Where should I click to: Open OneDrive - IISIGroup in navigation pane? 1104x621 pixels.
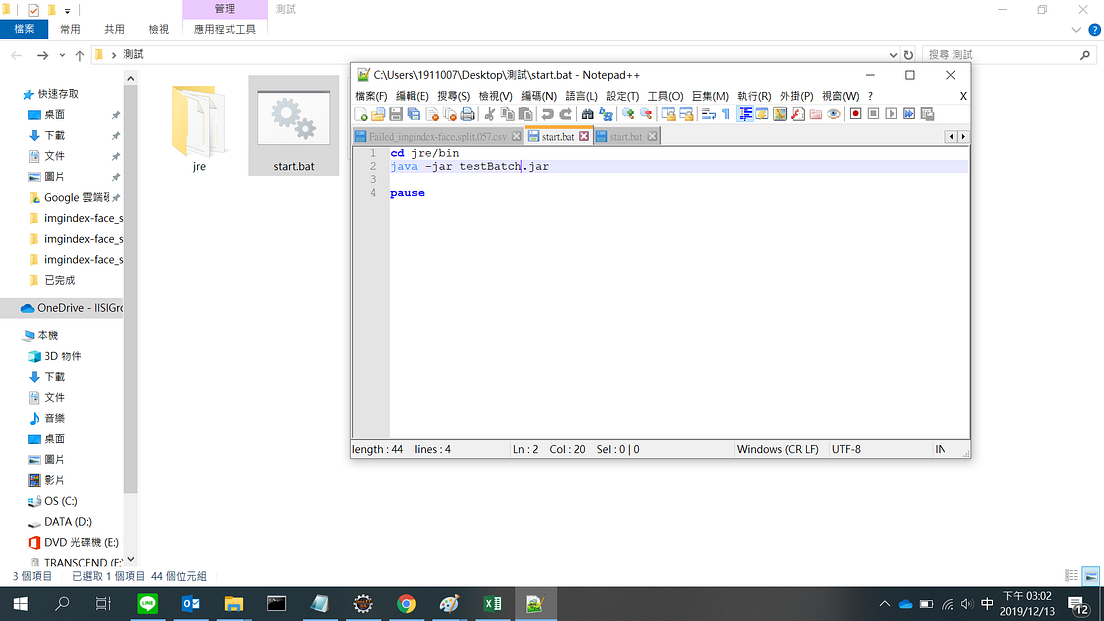click(70, 308)
